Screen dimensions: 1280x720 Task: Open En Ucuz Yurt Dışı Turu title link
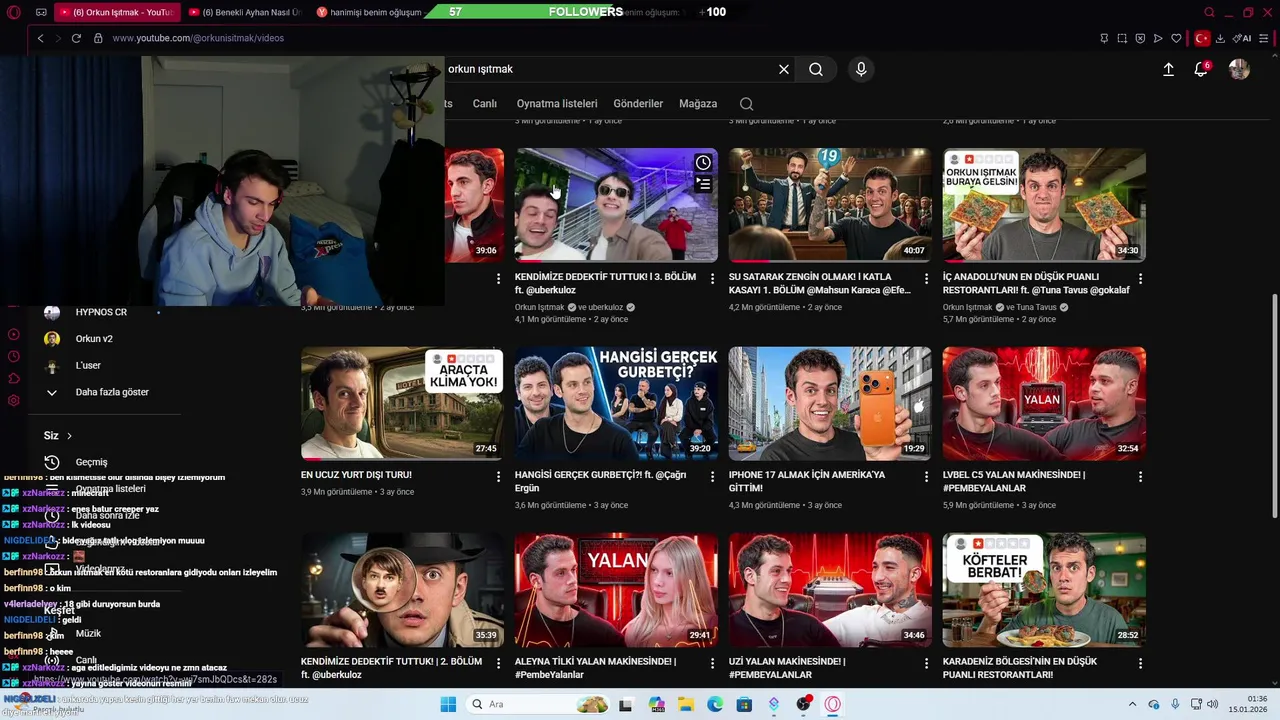point(356,475)
